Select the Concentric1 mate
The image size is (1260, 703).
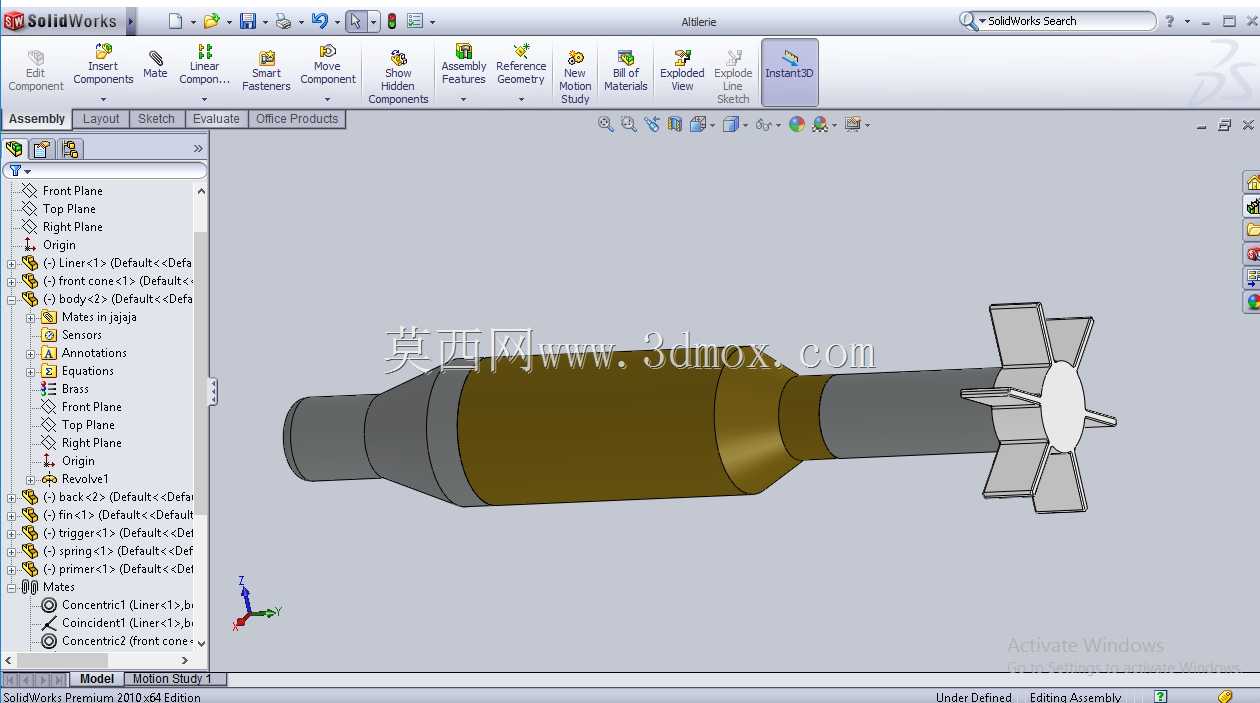coord(117,605)
